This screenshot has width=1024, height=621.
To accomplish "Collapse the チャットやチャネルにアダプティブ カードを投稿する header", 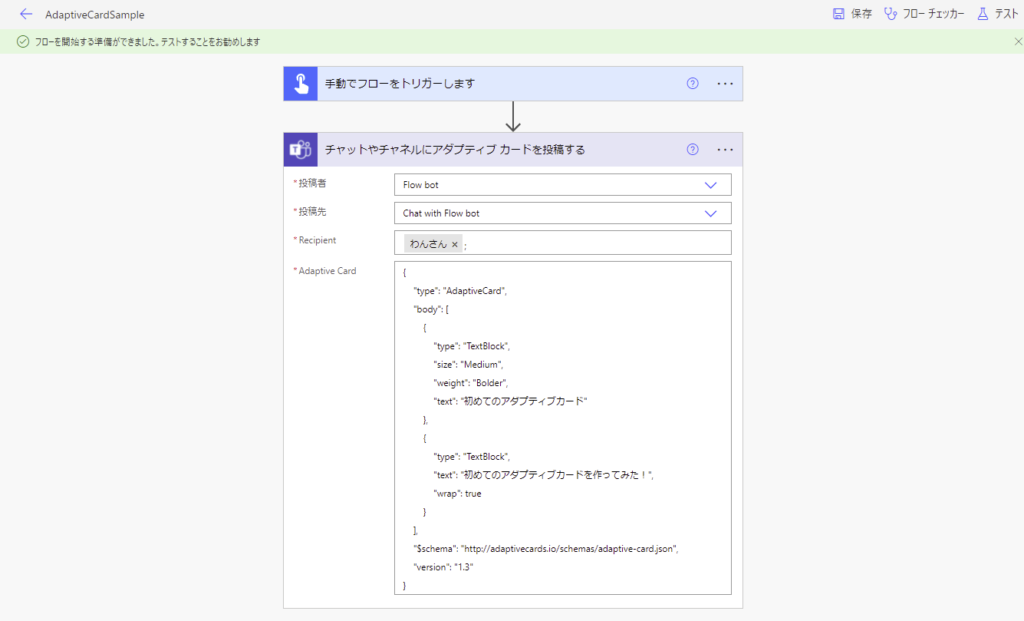I will [x=513, y=150].
